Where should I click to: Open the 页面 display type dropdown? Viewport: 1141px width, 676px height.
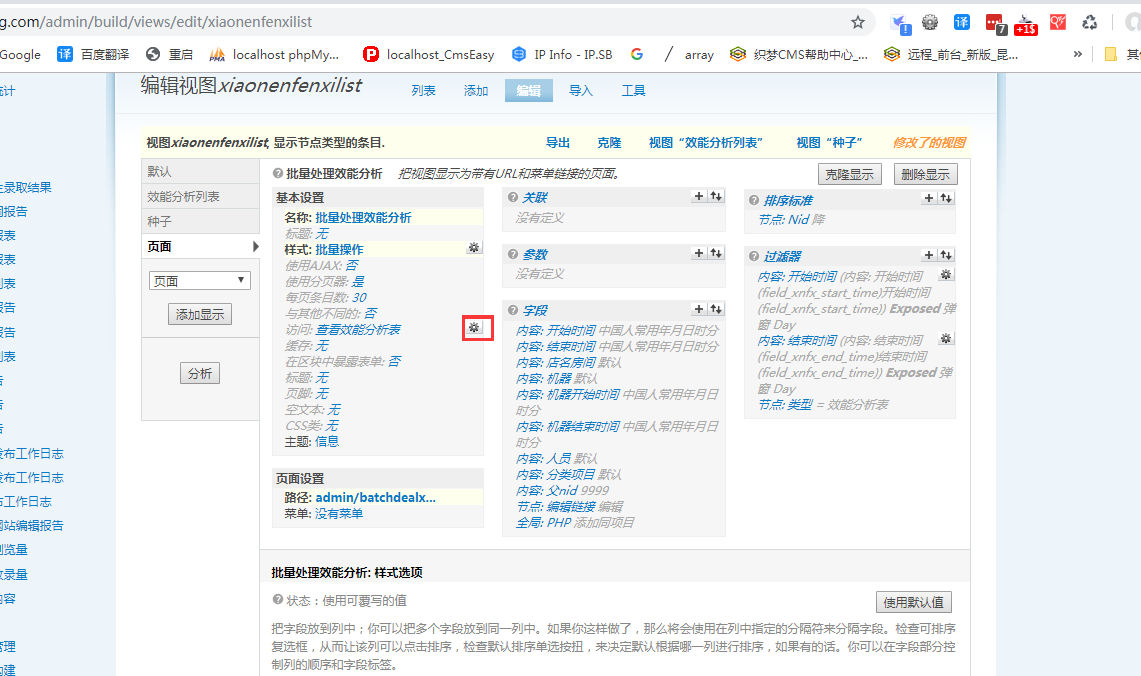[199, 281]
